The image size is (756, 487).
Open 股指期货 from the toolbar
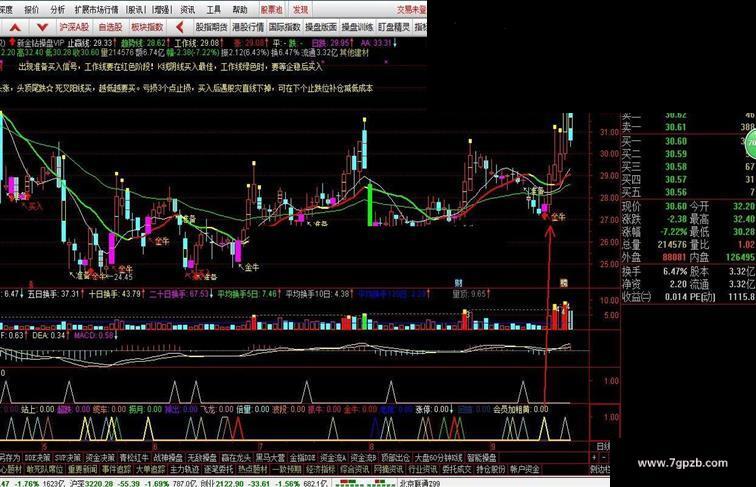(211, 27)
